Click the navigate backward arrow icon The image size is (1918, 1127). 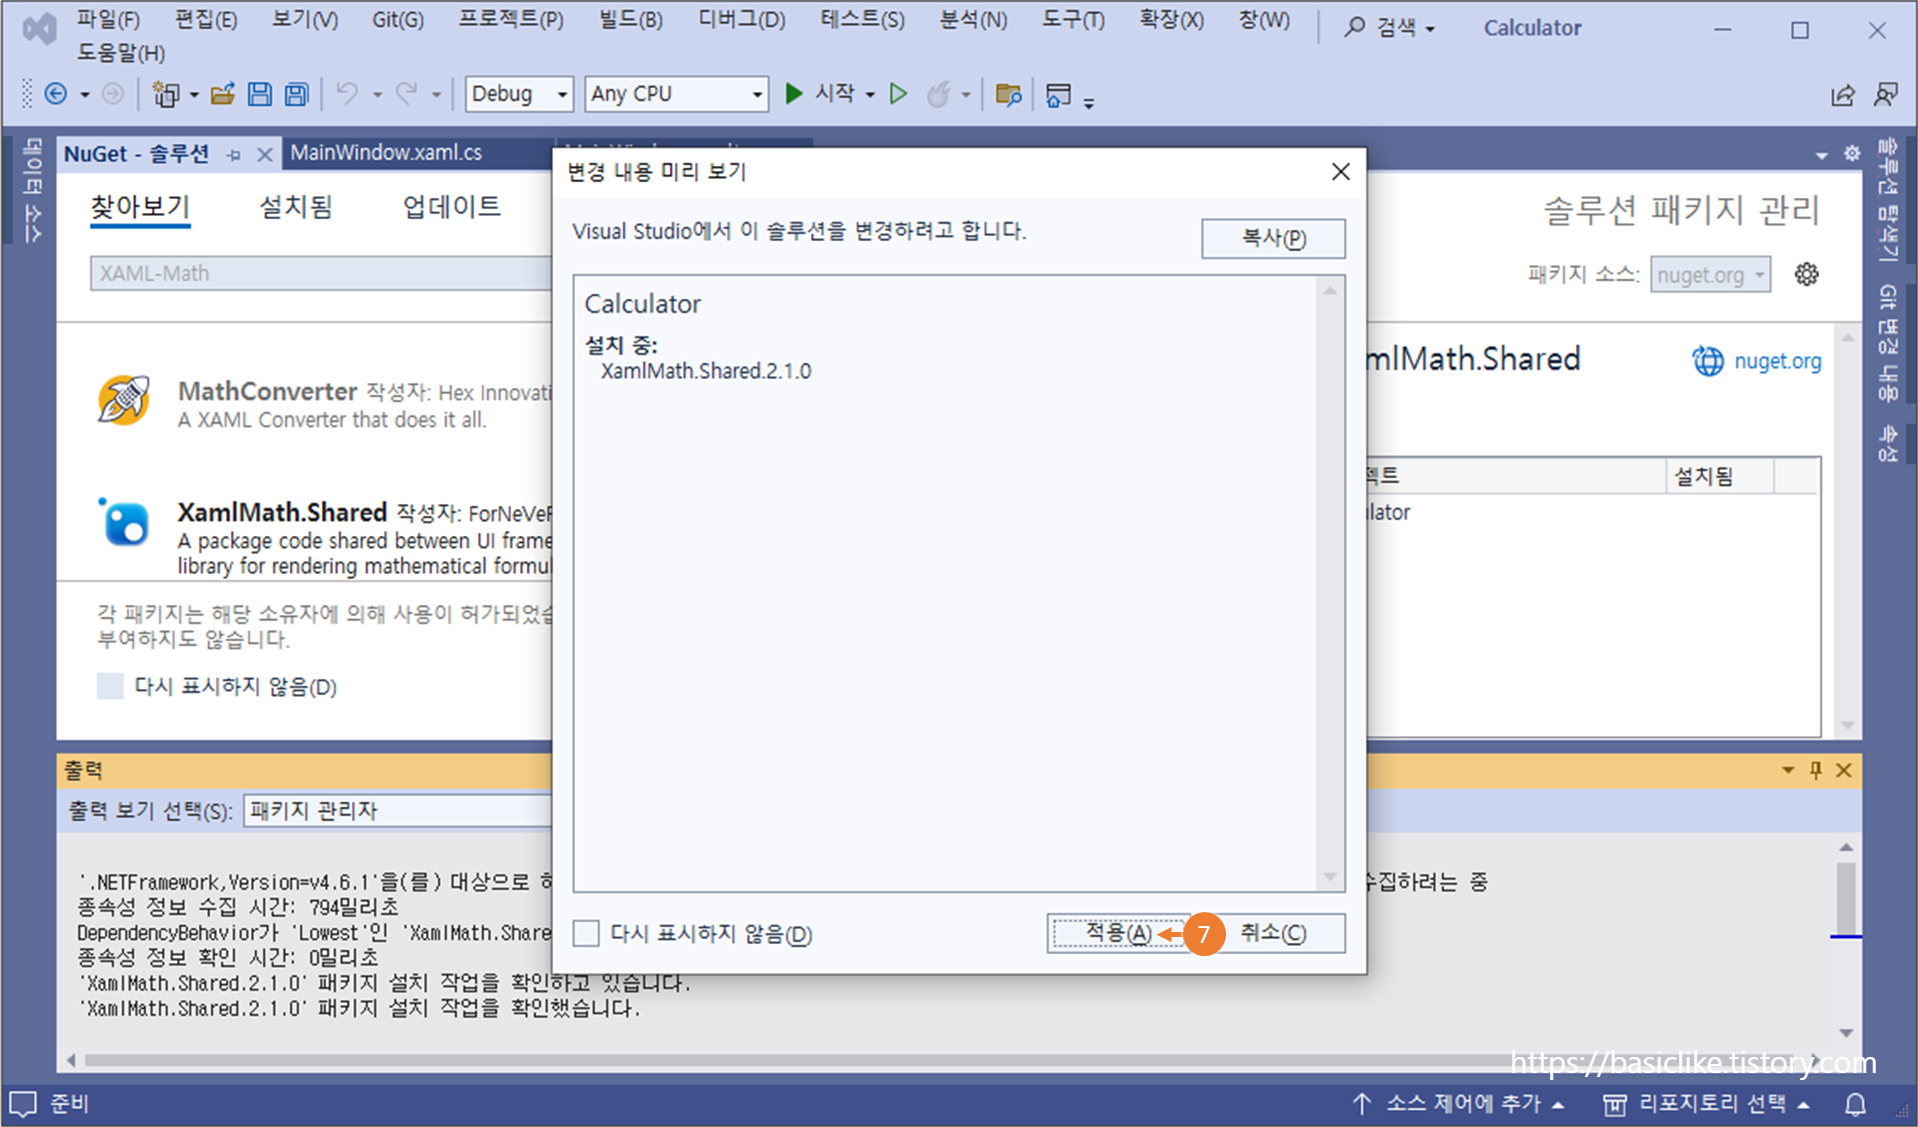[56, 94]
